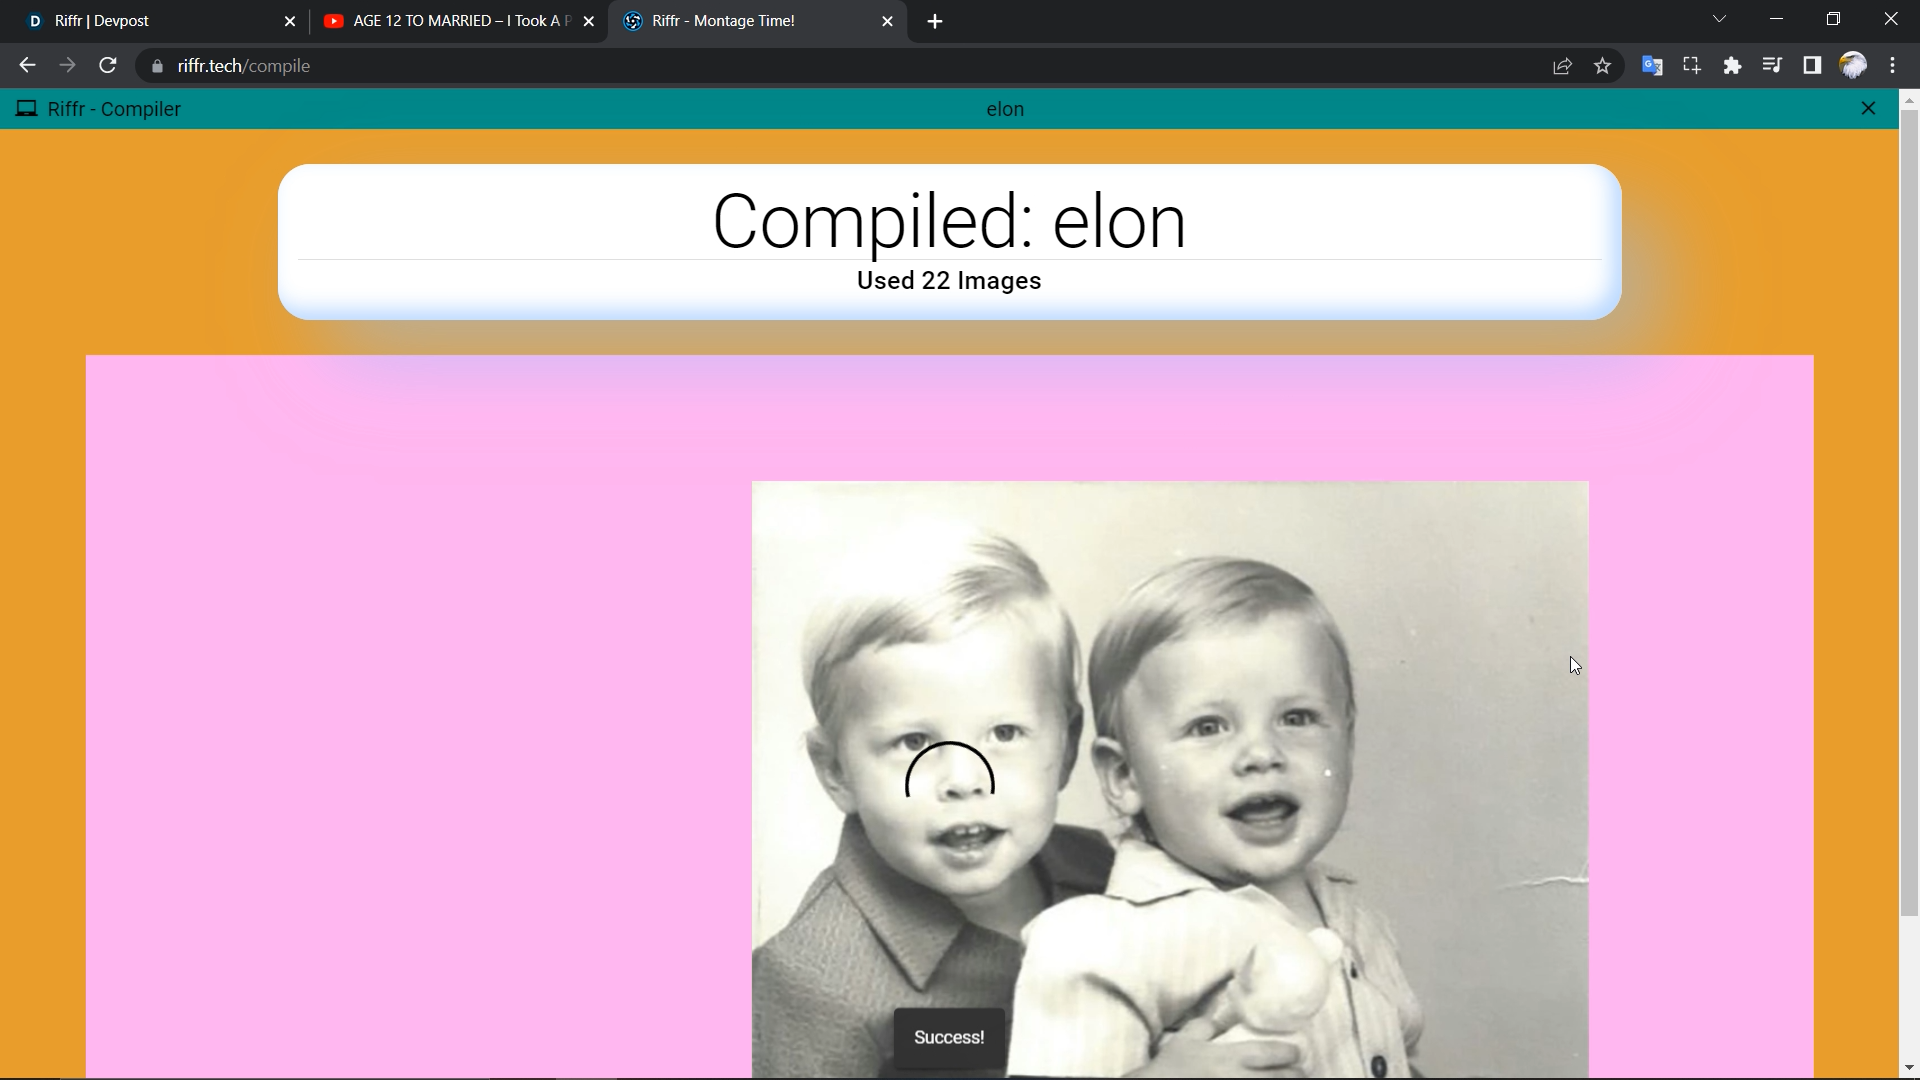The image size is (1920, 1080).
Task: Open the media control icon
Action: [1772, 66]
